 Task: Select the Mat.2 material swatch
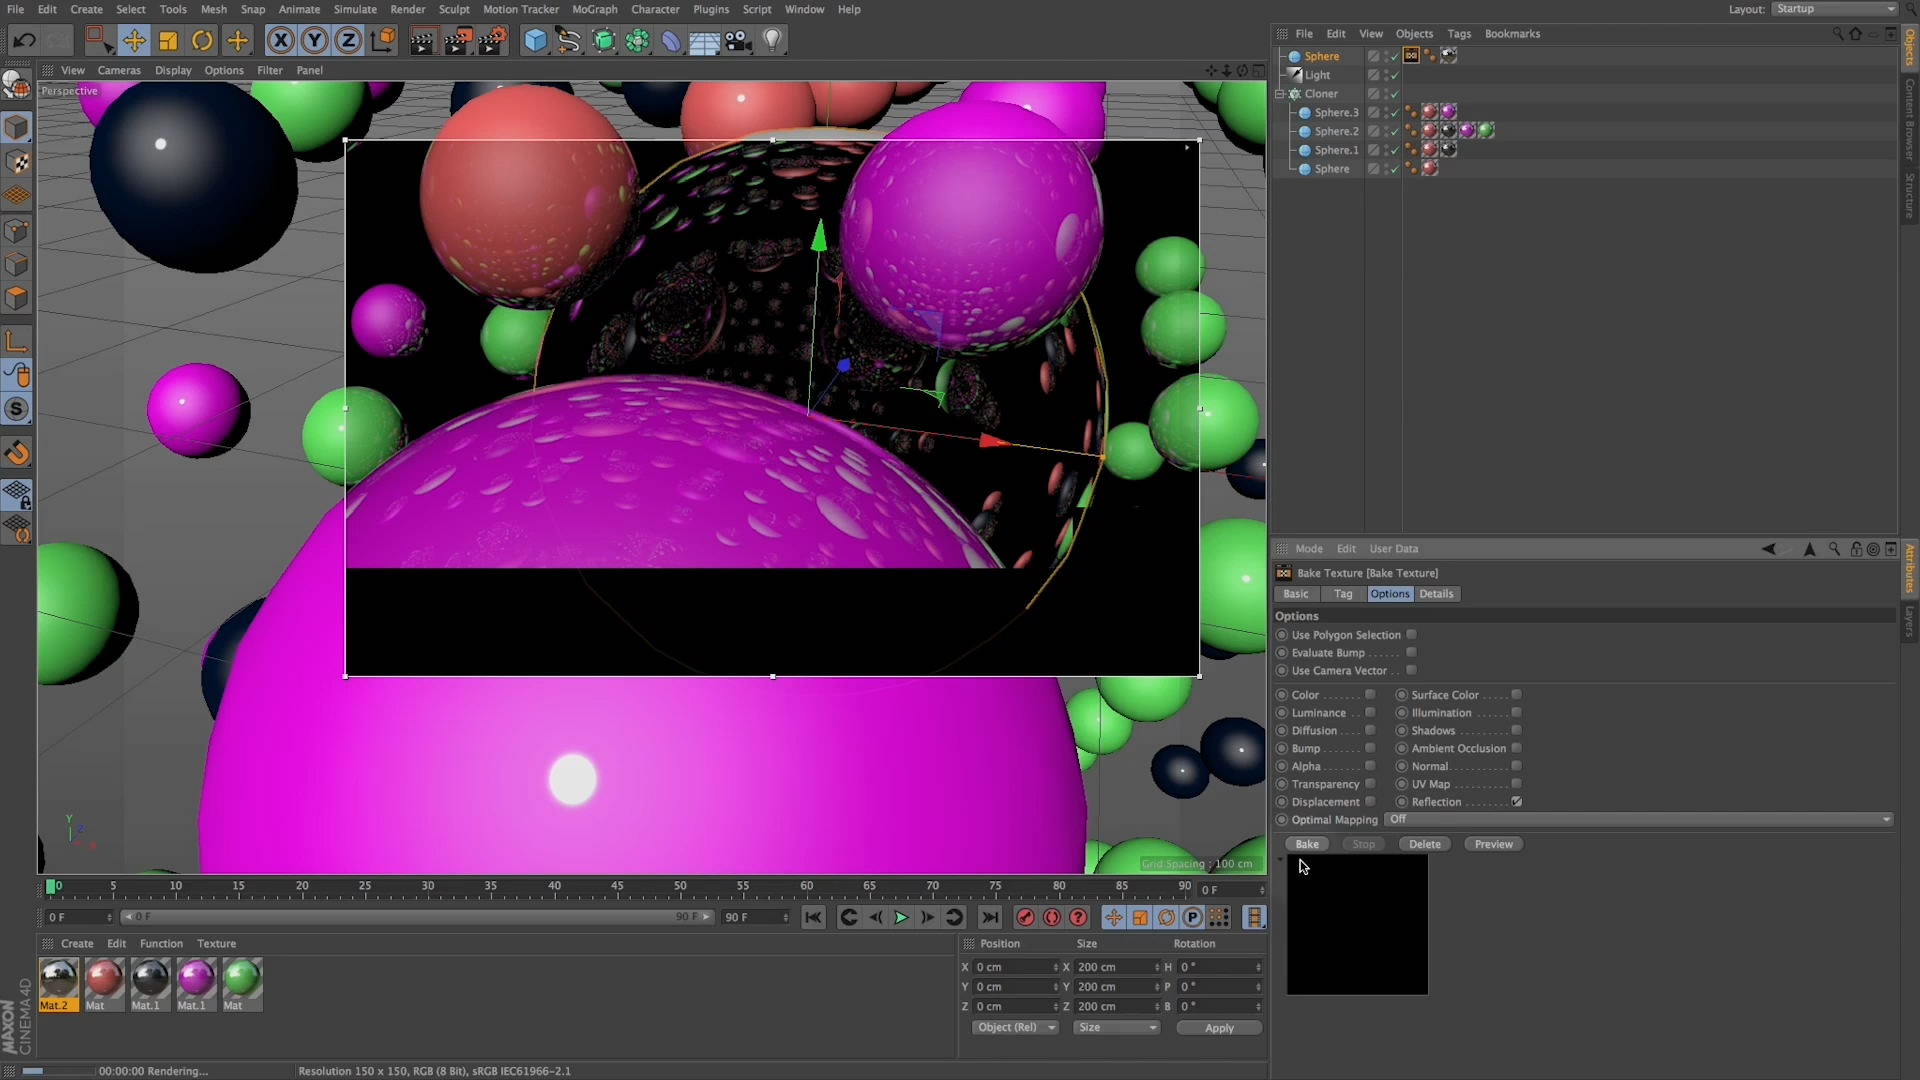click(59, 984)
